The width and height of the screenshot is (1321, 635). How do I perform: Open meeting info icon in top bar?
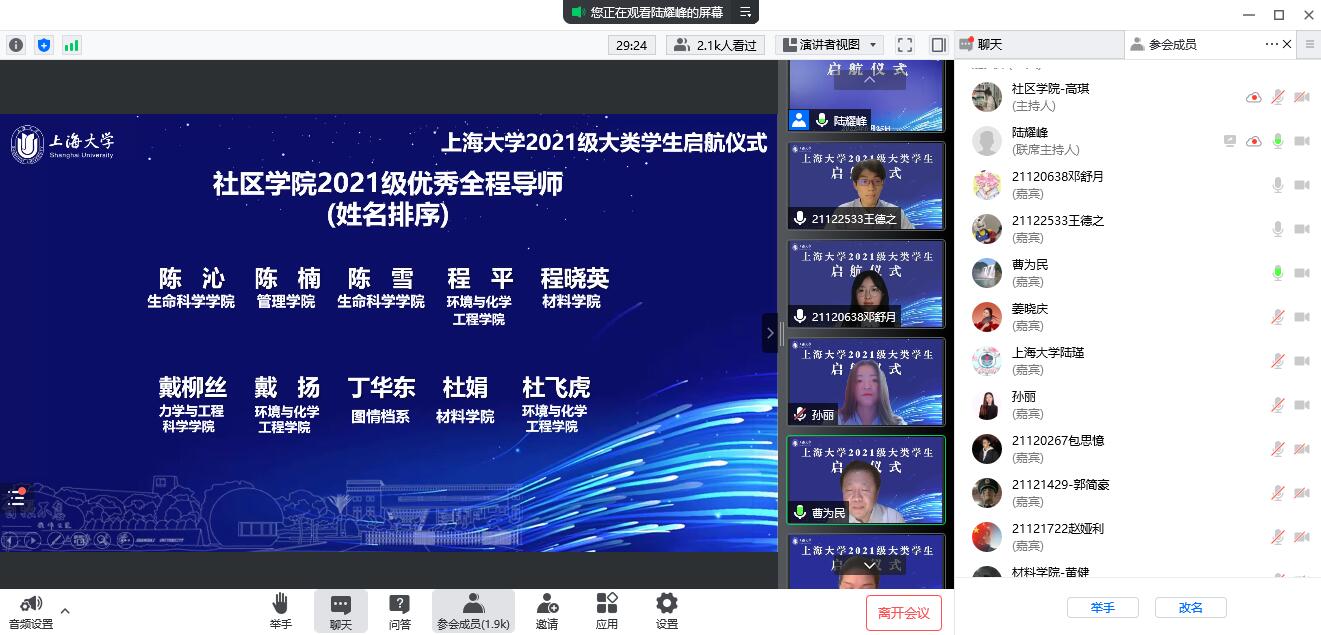tap(16, 45)
